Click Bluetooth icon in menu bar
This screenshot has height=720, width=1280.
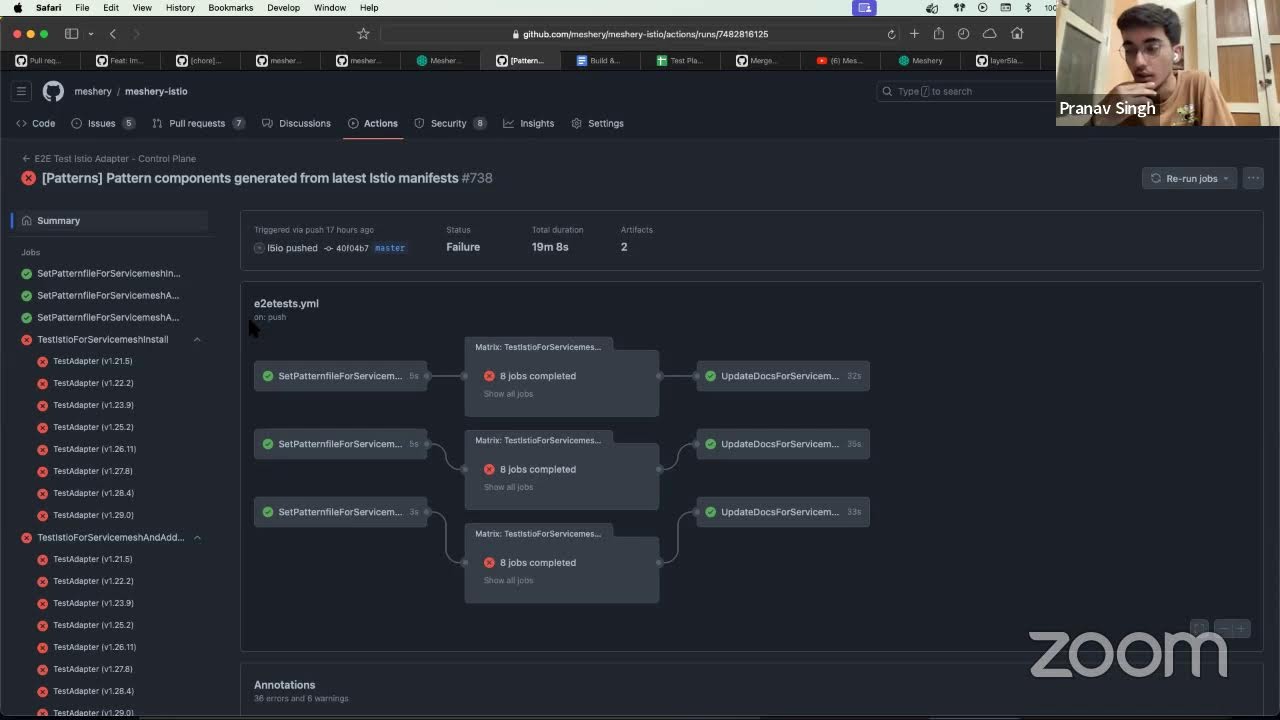(1027, 7)
